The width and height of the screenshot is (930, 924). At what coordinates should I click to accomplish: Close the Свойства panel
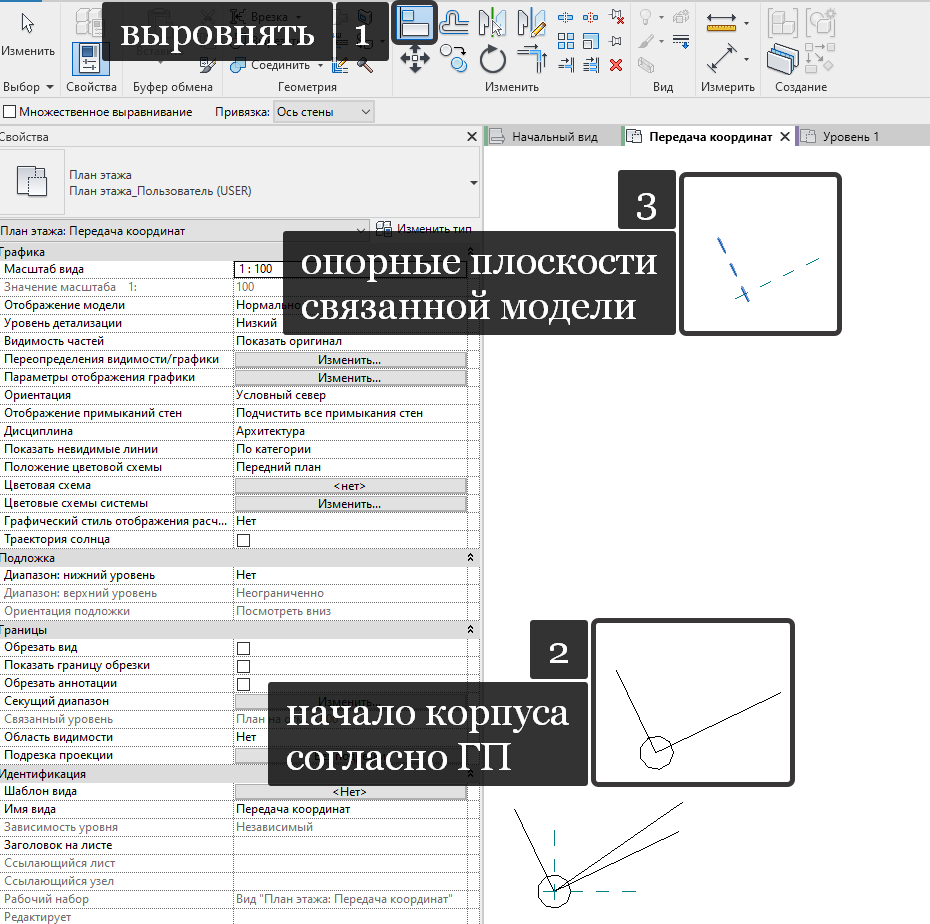click(472, 136)
